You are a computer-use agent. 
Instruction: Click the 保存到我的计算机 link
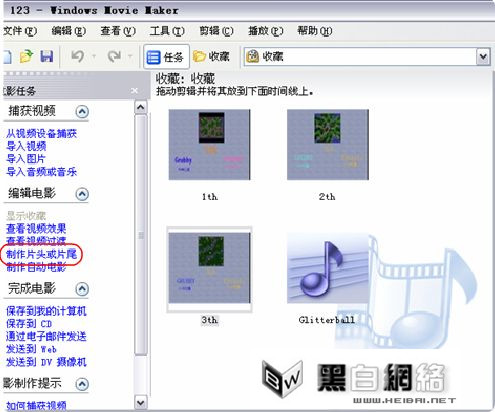(x=46, y=311)
